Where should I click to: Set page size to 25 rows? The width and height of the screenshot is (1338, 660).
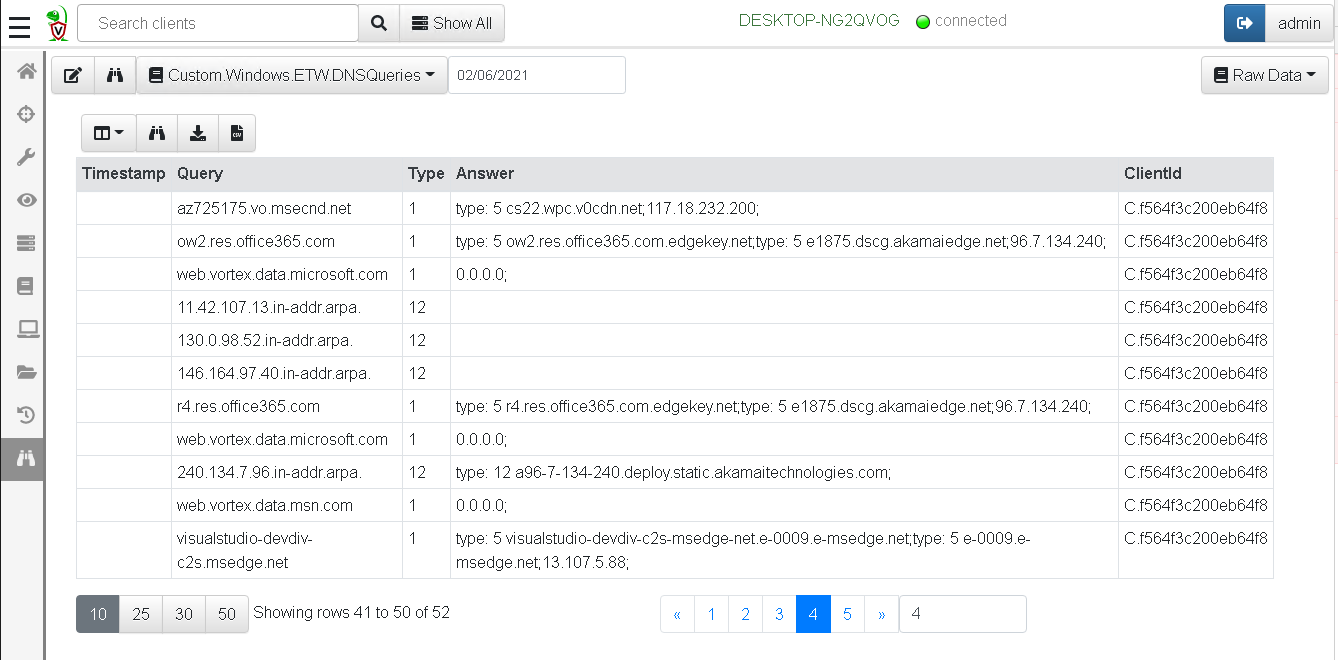point(140,613)
